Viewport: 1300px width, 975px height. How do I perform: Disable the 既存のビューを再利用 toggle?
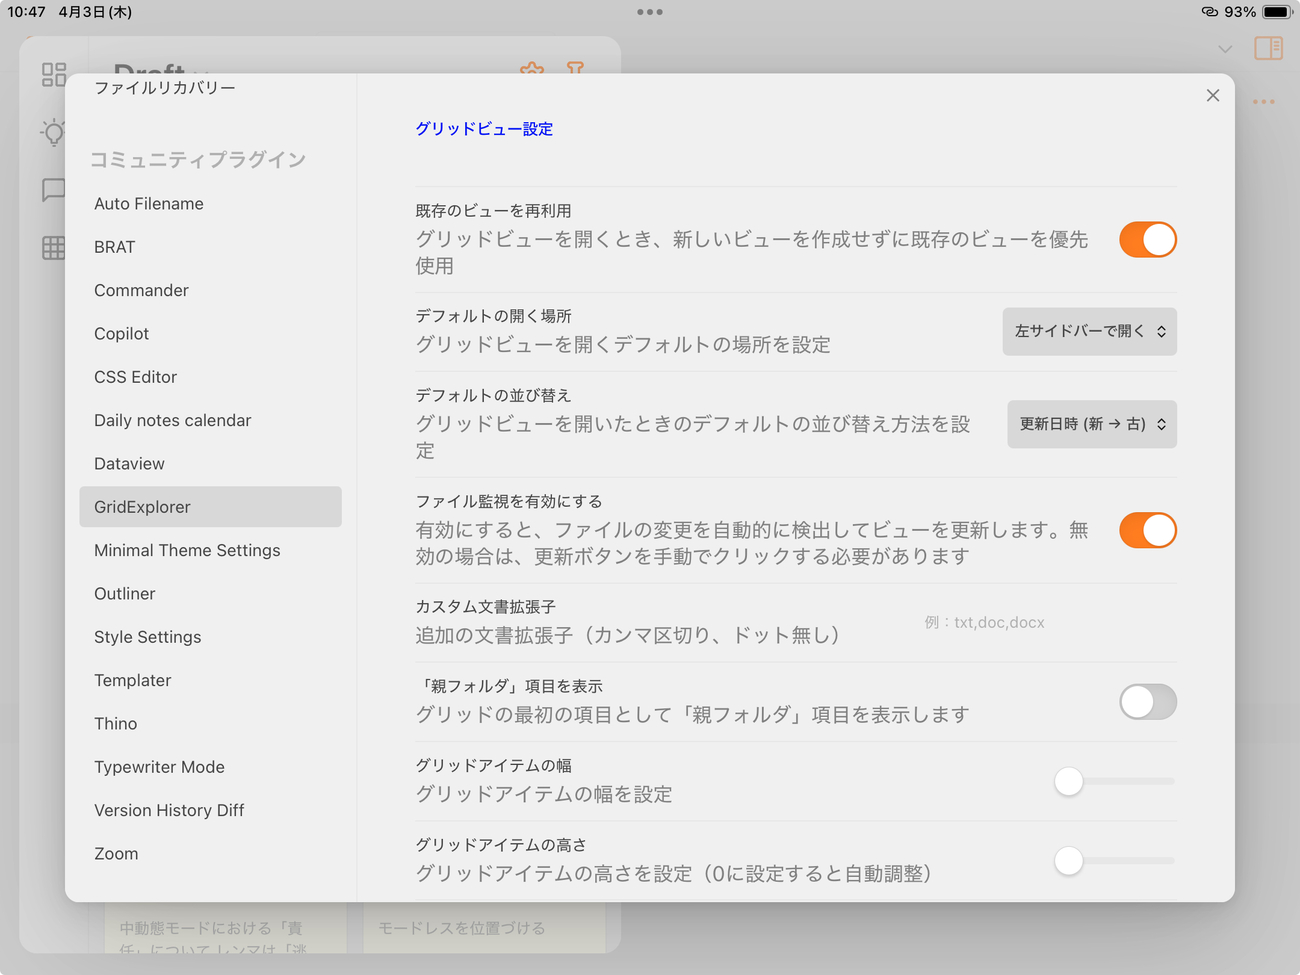(1147, 240)
